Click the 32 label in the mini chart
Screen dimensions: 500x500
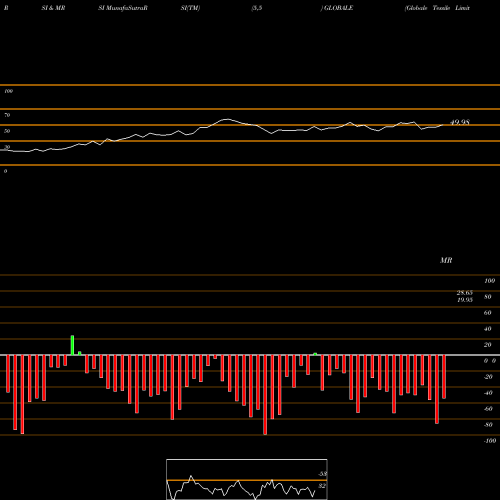(322, 486)
